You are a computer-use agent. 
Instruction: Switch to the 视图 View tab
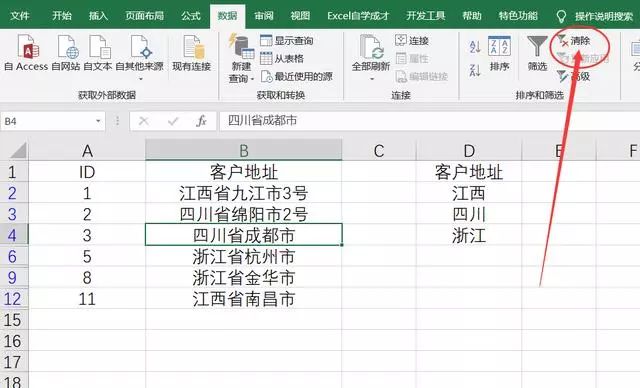300,16
